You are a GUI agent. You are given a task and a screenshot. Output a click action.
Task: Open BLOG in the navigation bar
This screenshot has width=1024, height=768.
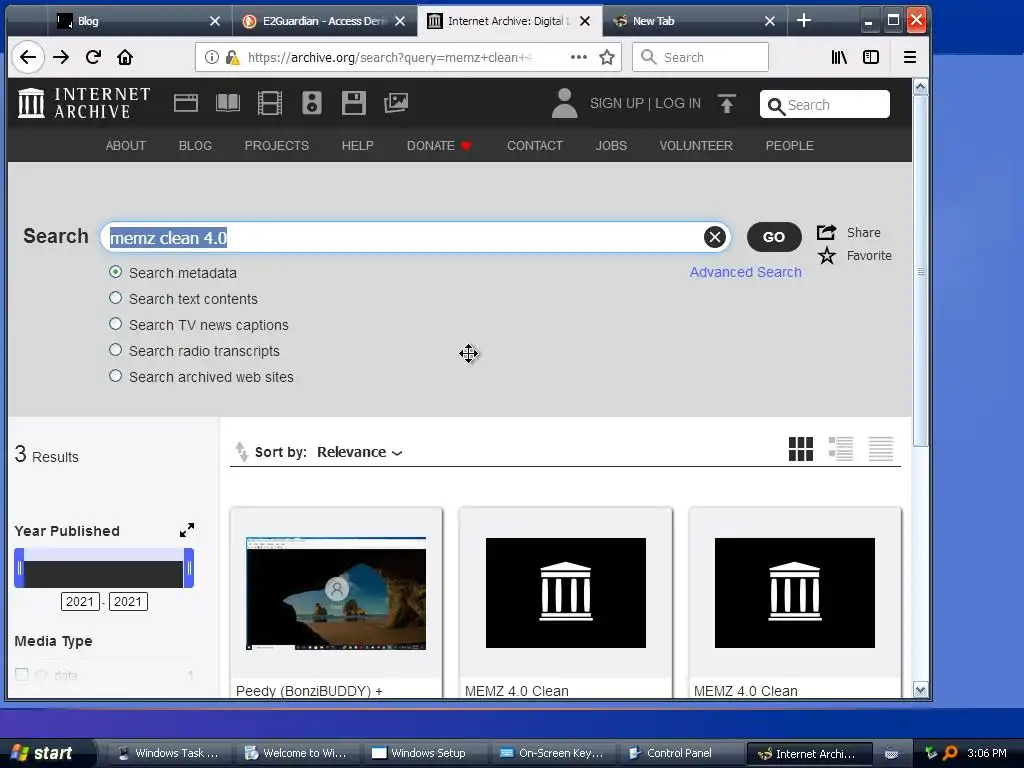(x=195, y=146)
